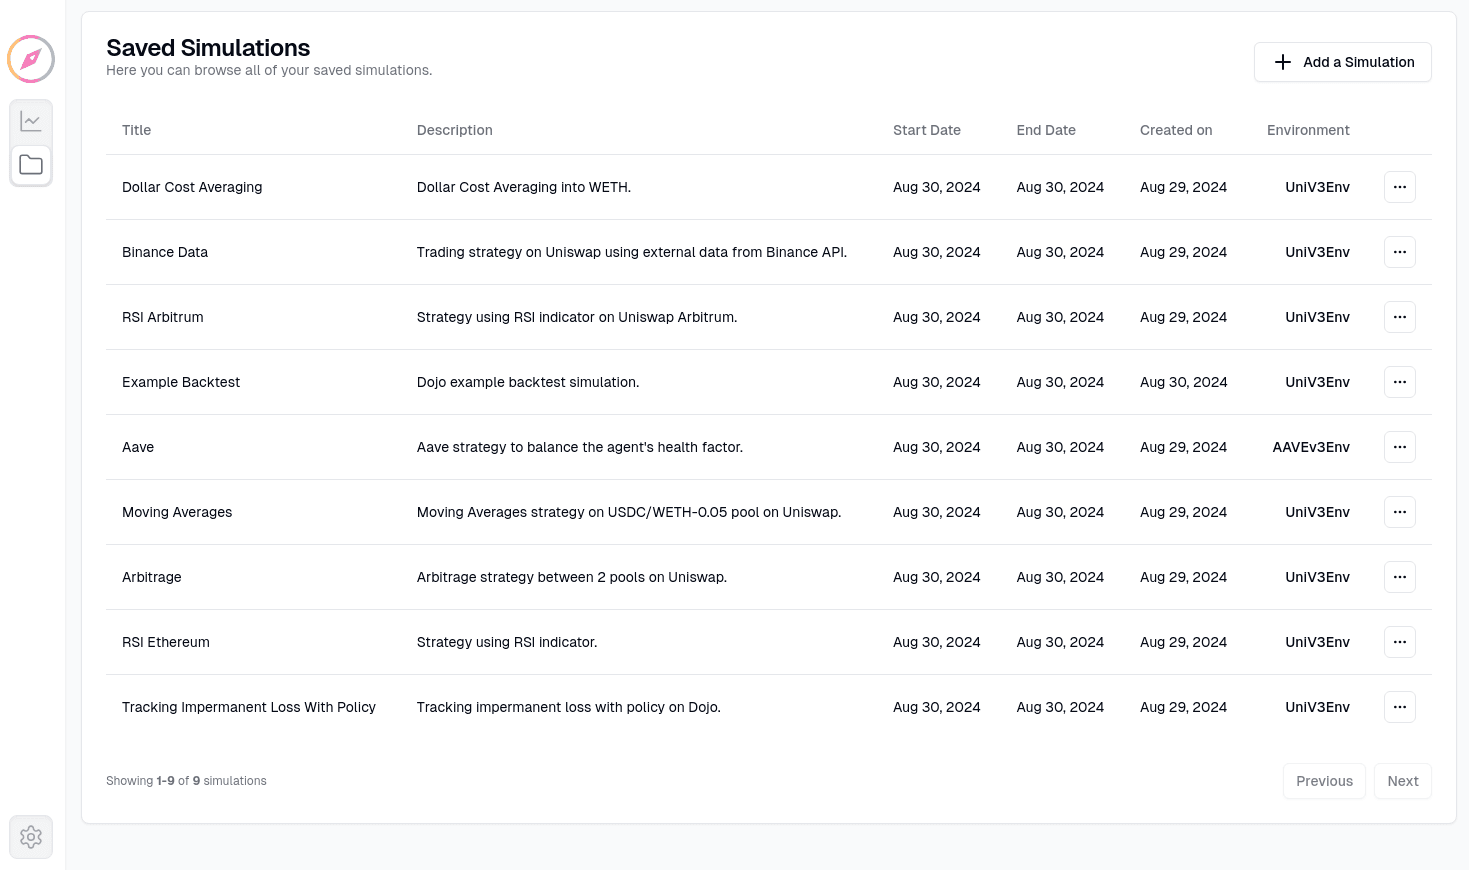Select the Moving Averages simulation title
1469x870 pixels.
[177, 512]
